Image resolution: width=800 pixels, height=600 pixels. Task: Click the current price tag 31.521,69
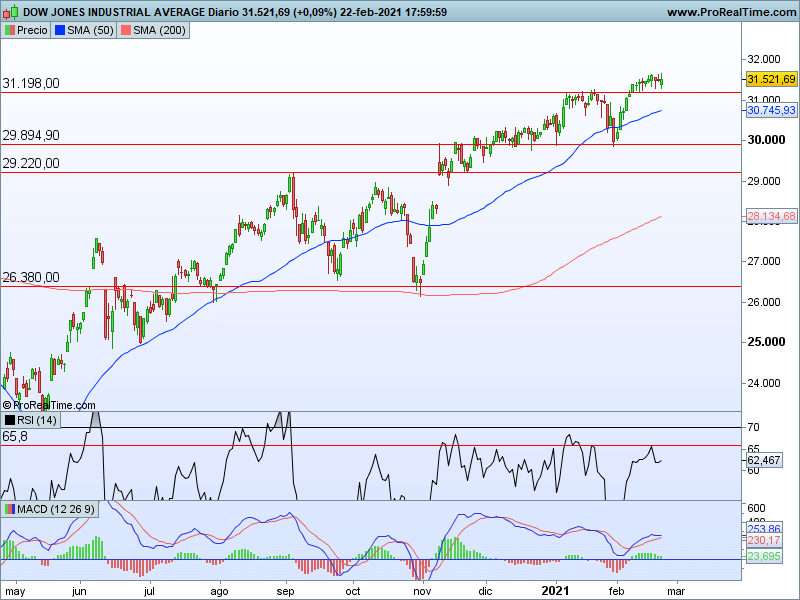771,79
